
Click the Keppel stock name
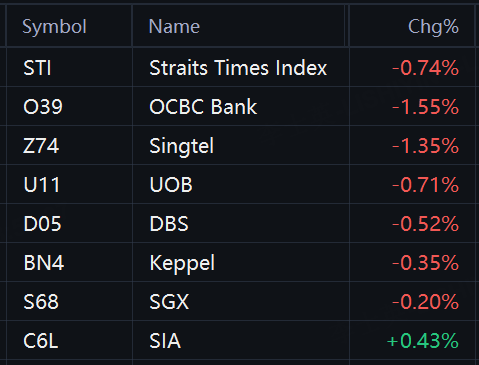coord(182,264)
